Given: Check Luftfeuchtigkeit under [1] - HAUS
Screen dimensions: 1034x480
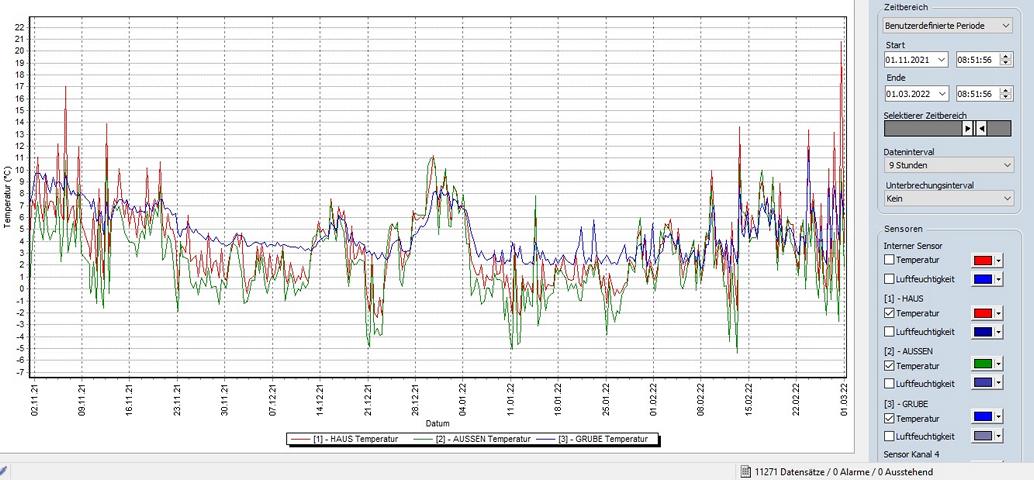Looking at the screenshot, I should [x=889, y=331].
